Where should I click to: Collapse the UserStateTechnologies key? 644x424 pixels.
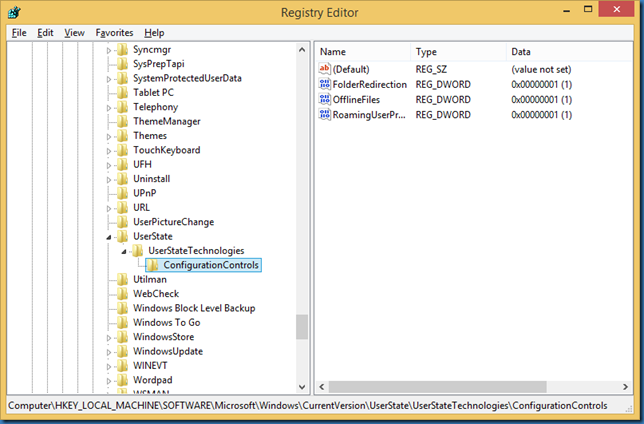[x=124, y=251]
